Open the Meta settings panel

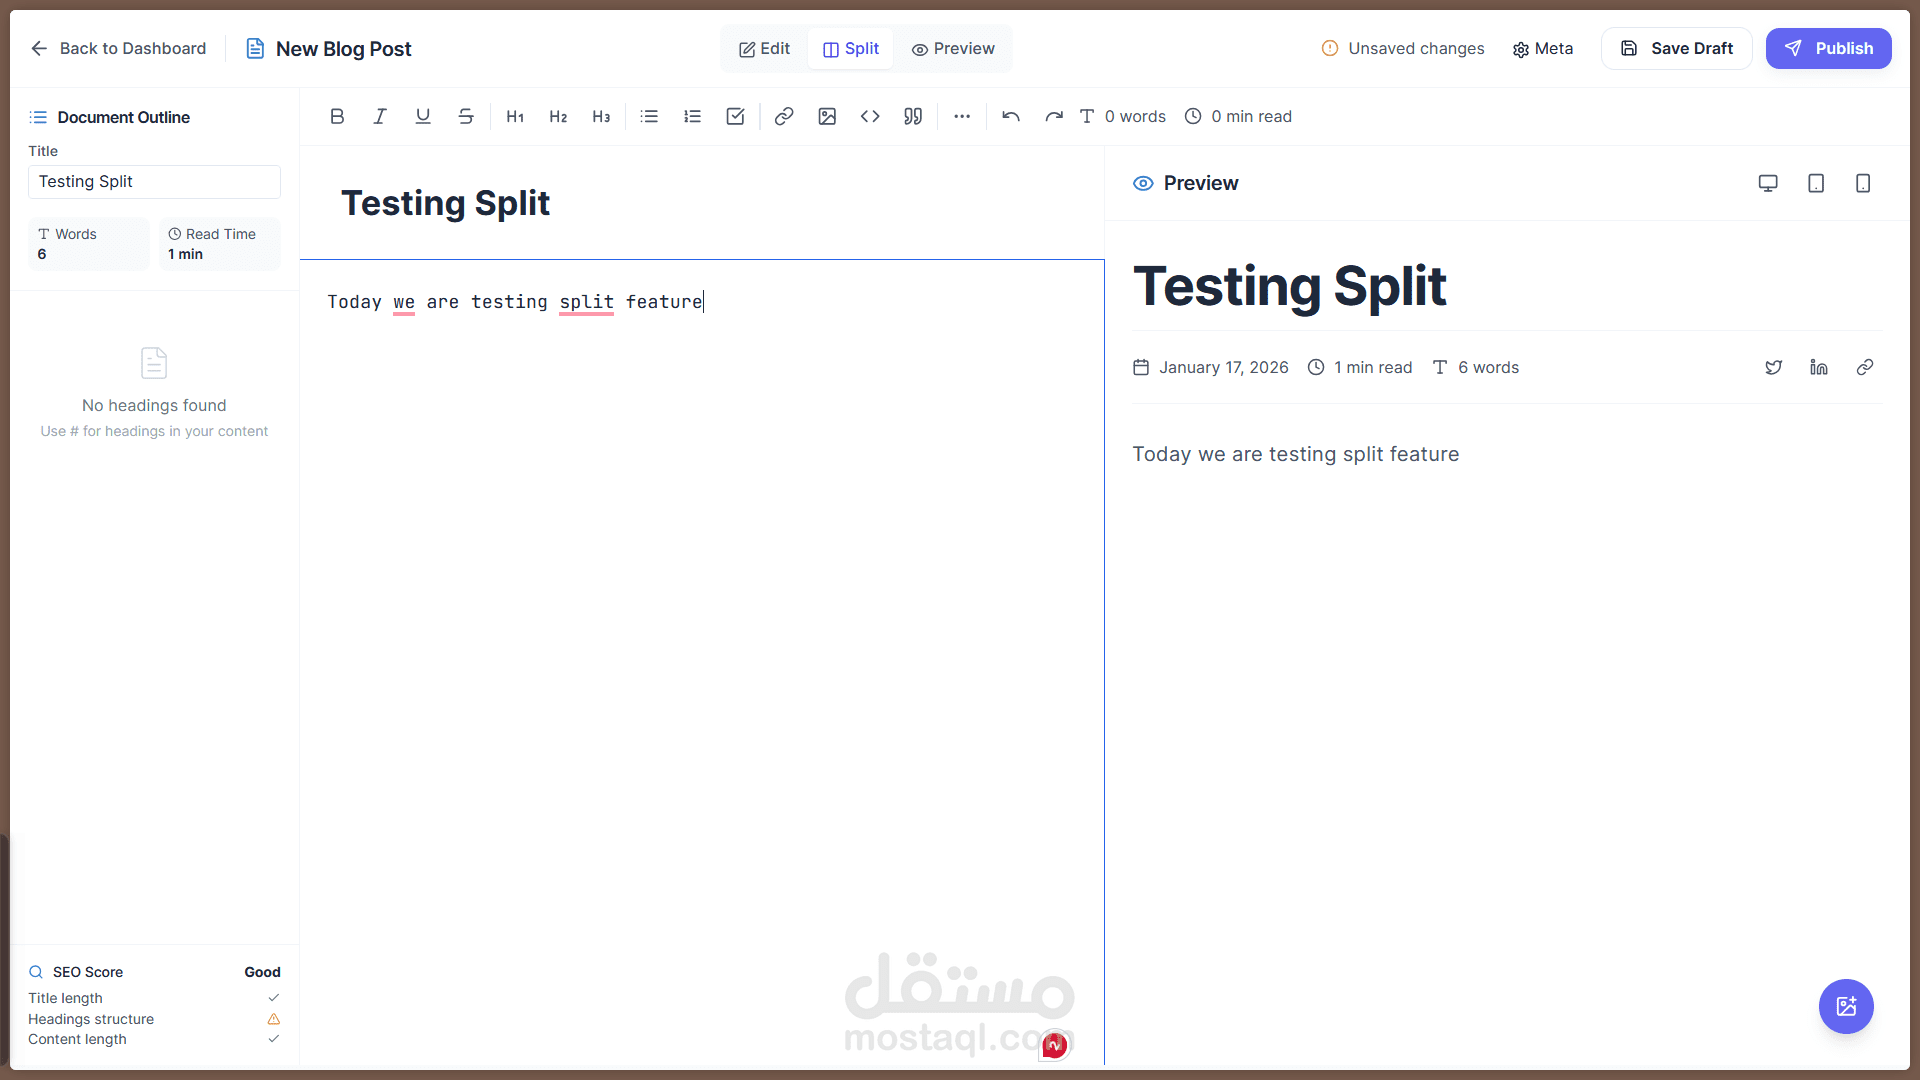1543,48
